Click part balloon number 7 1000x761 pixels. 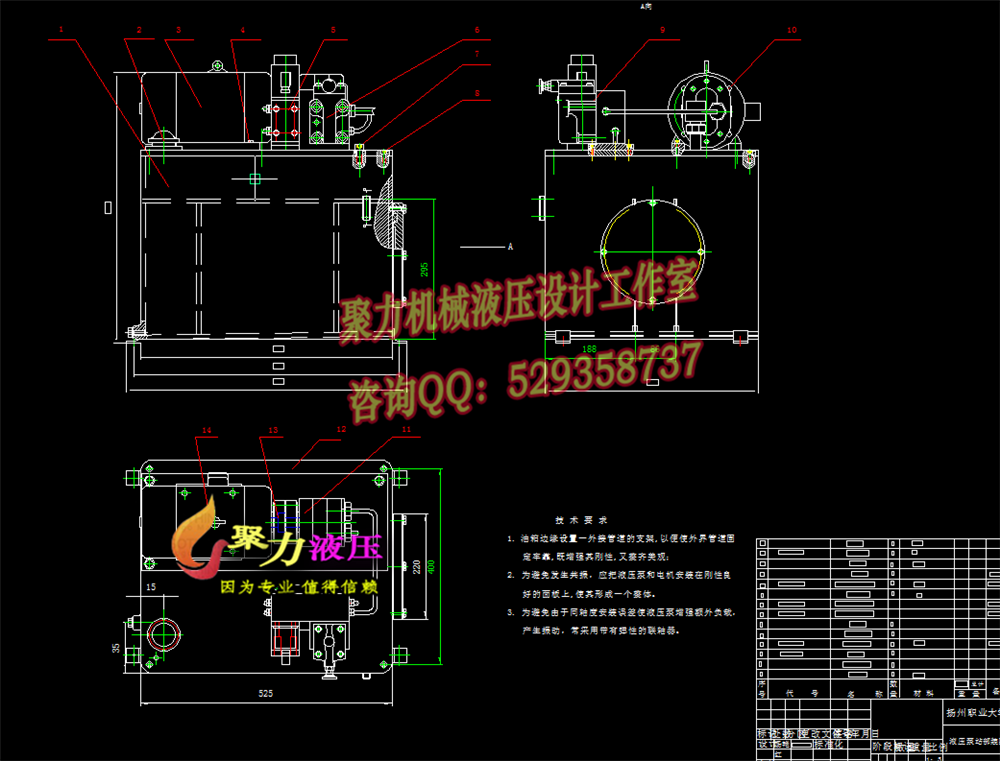point(476,55)
